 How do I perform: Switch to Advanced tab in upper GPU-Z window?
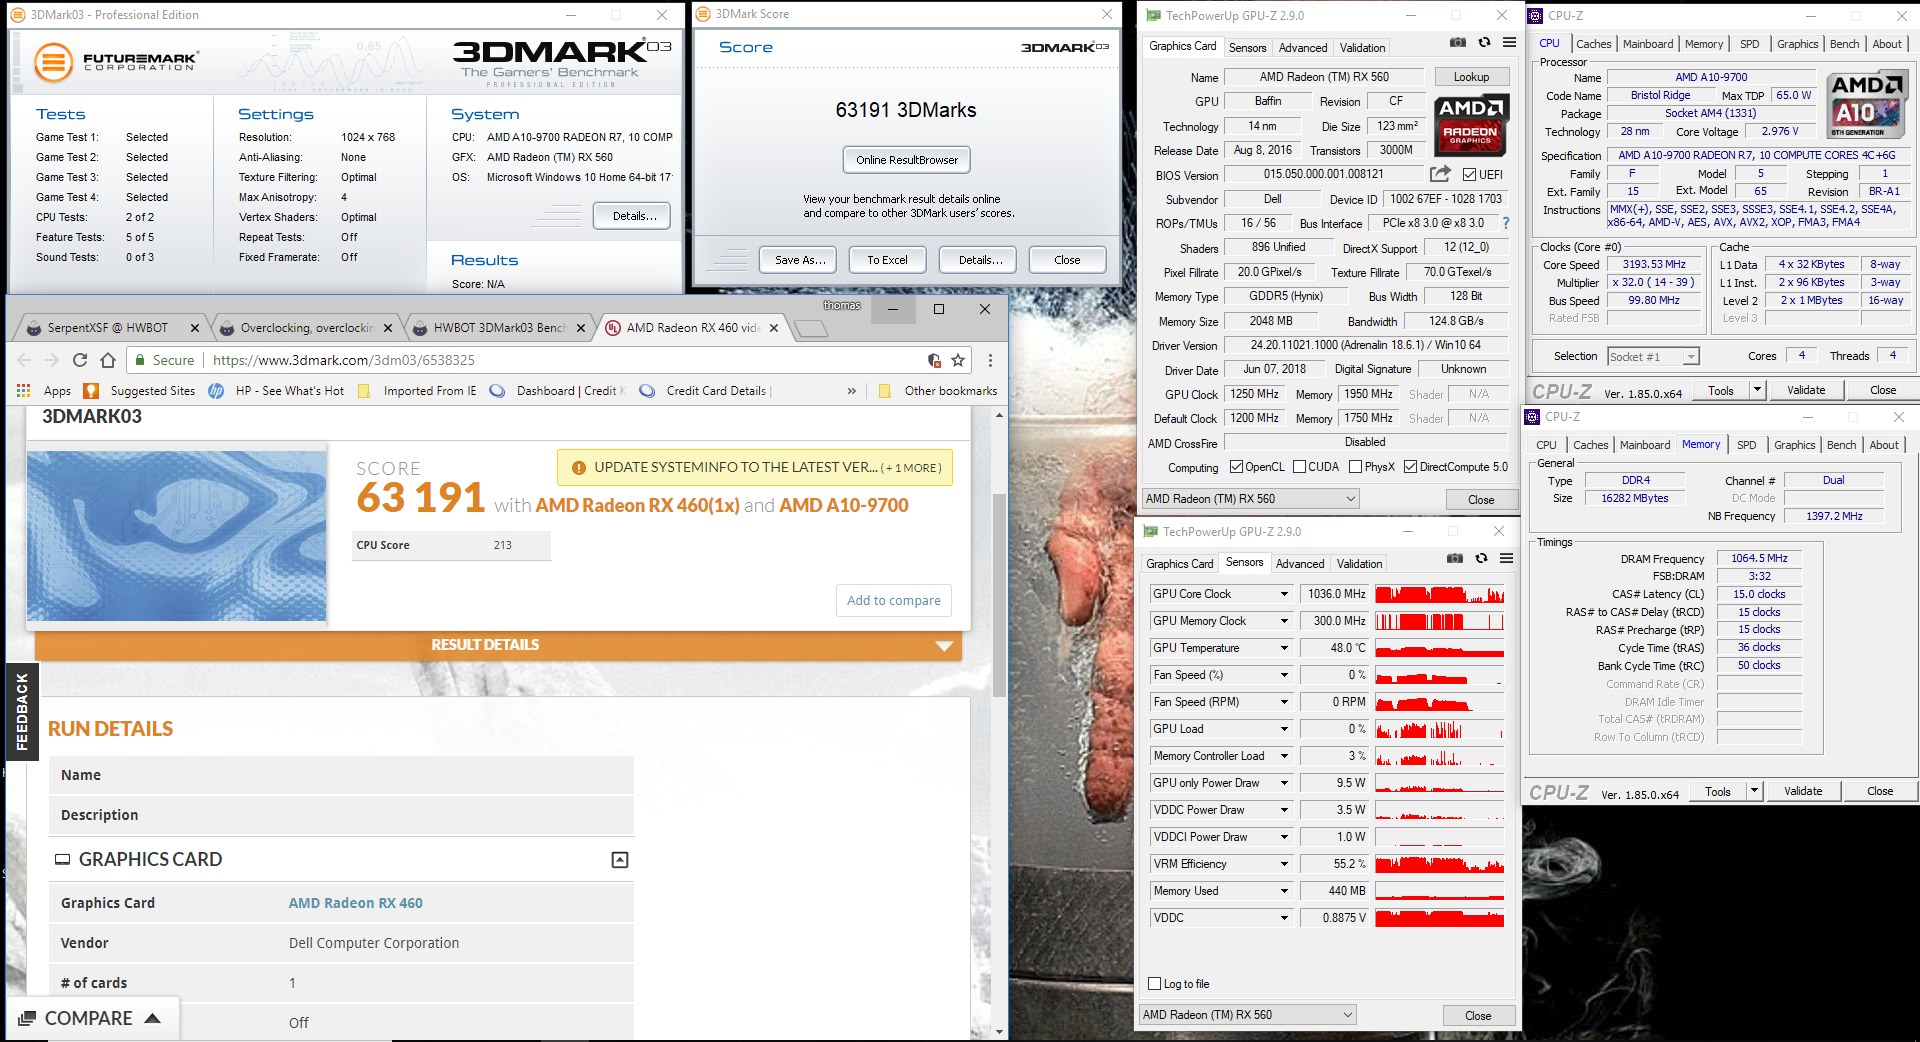1303,48
